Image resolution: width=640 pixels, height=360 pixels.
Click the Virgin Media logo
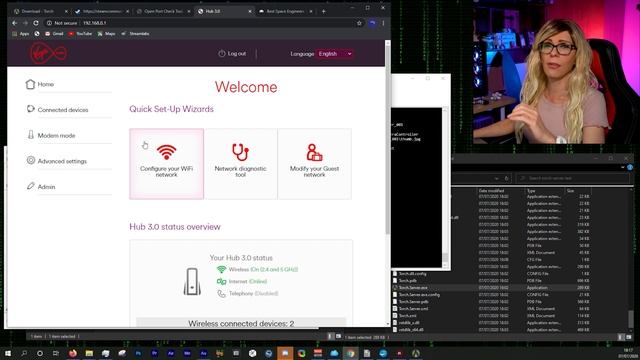[x=48, y=53]
